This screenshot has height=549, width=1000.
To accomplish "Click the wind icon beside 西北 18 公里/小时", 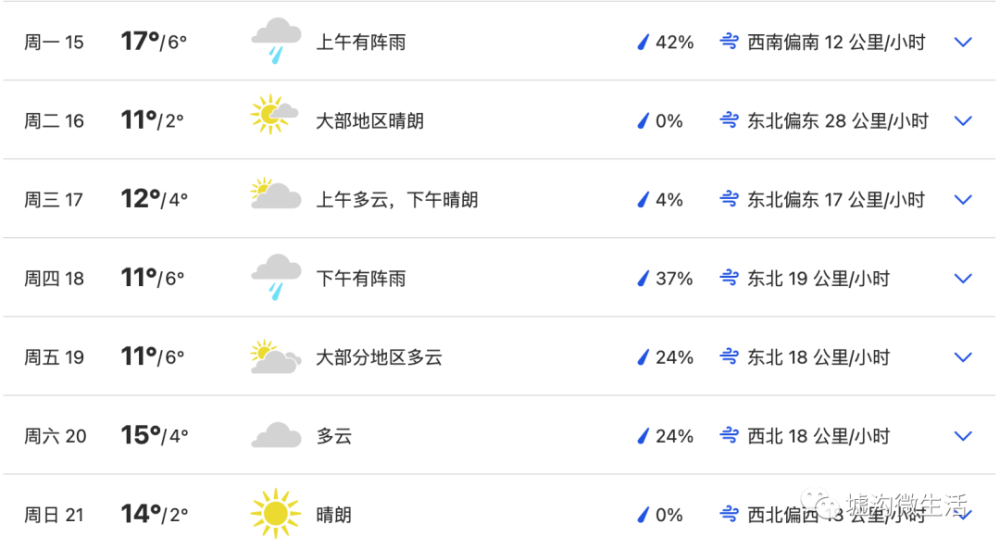I will 729,436.
